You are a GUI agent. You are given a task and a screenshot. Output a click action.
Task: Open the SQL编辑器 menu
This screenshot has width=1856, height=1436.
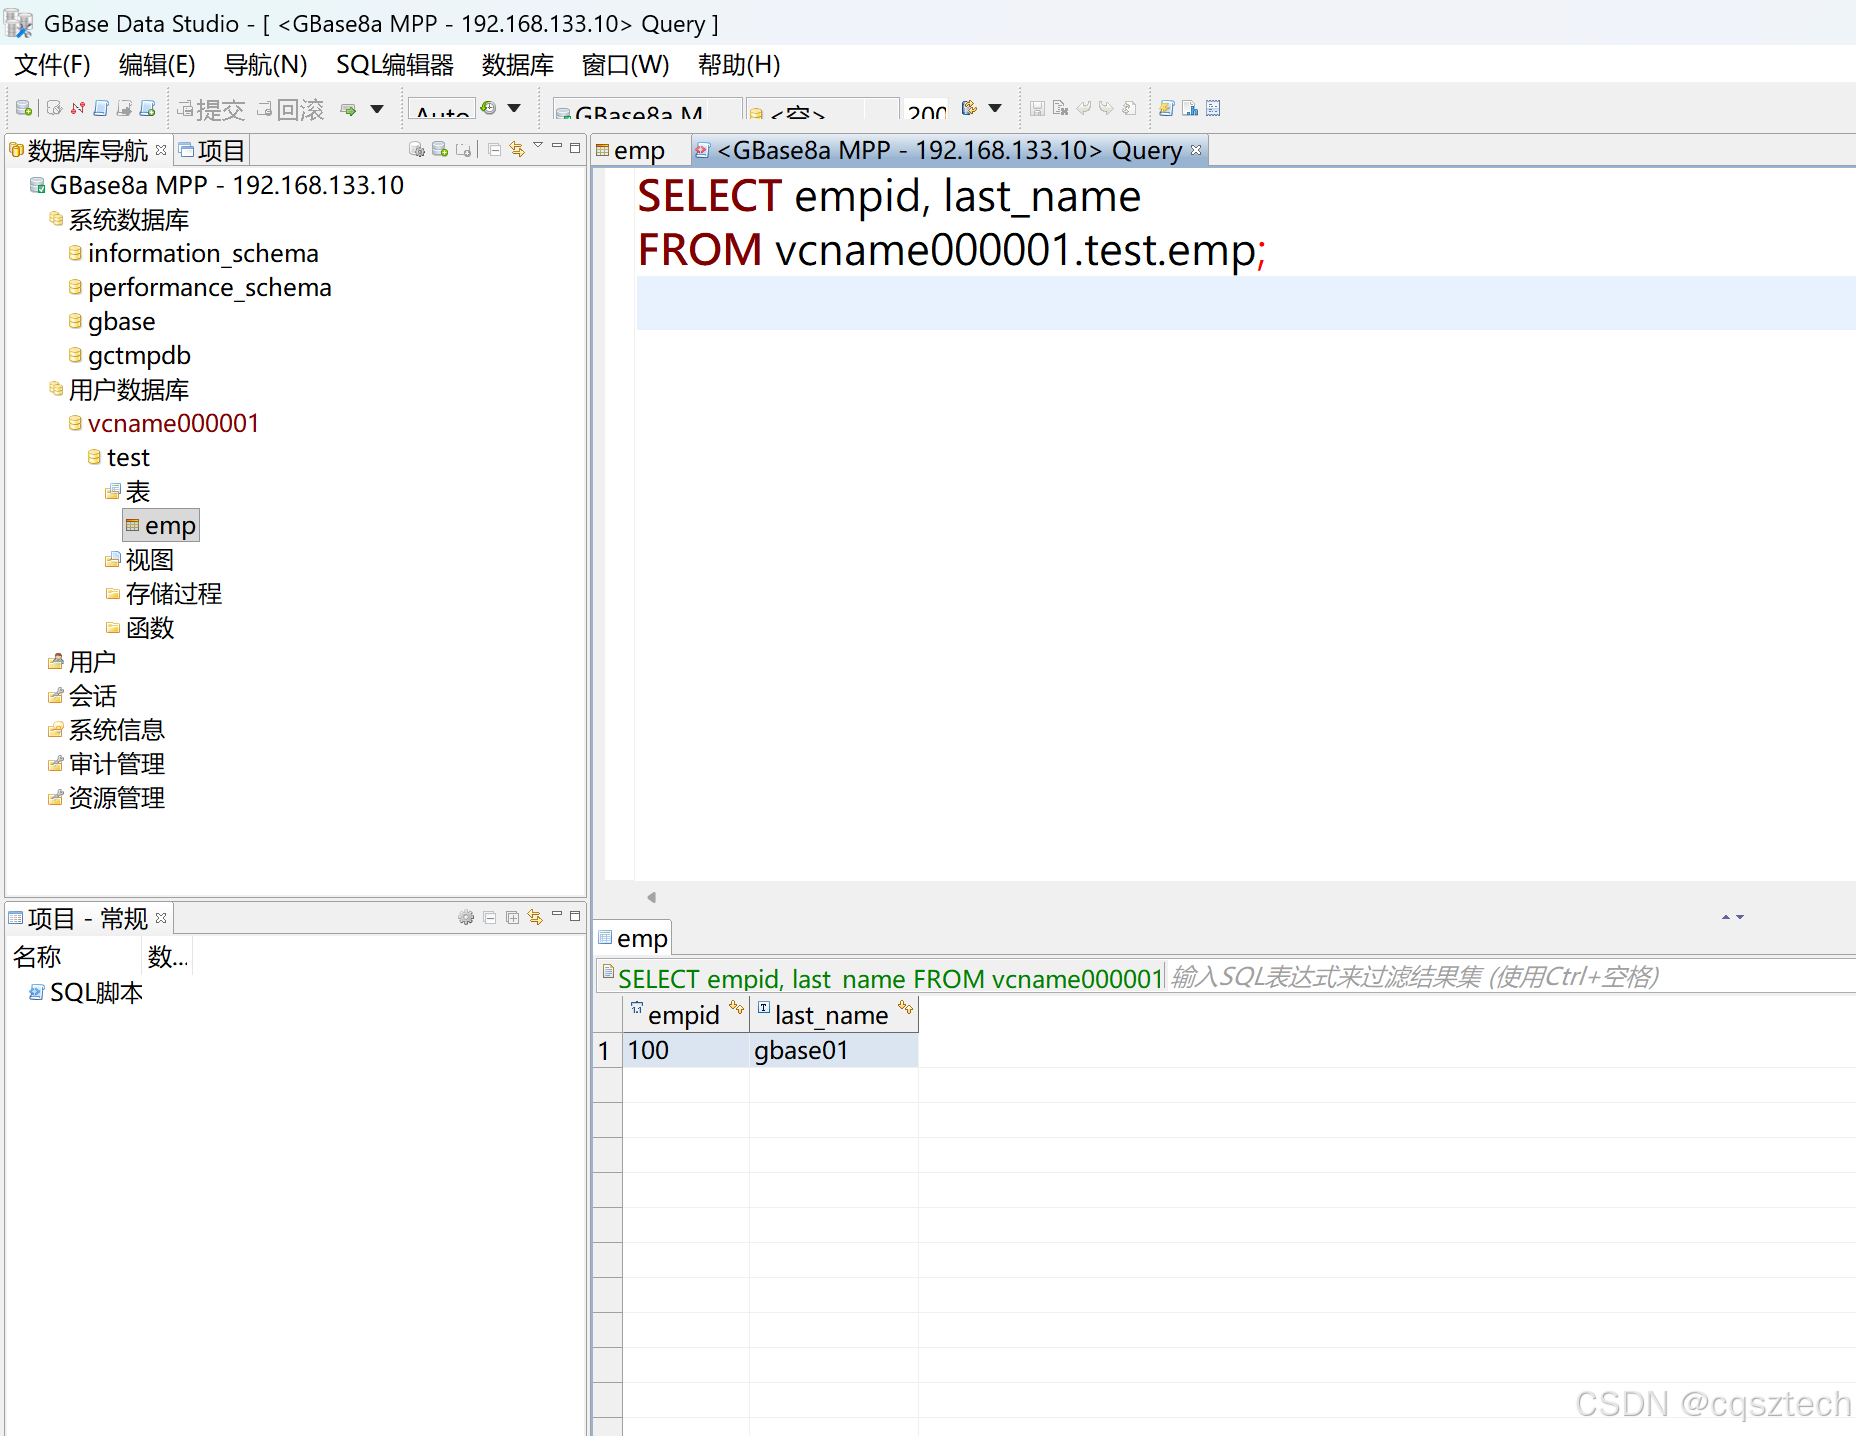click(x=394, y=65)
